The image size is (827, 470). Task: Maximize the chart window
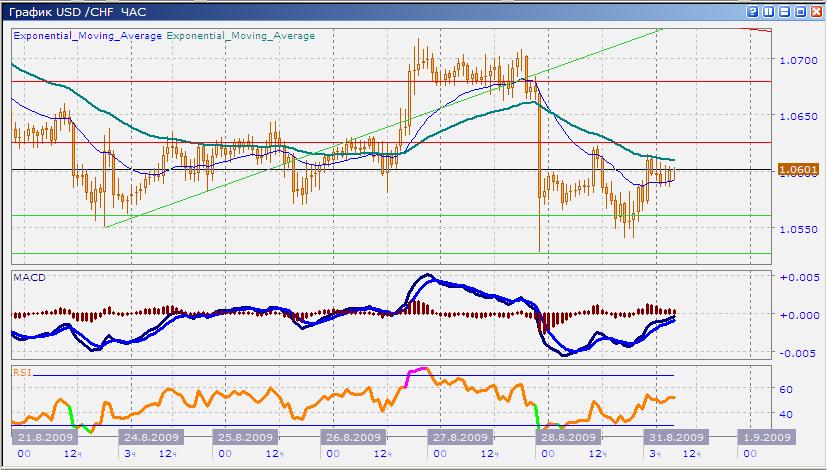pyautogui.click(x=800, y=12)
